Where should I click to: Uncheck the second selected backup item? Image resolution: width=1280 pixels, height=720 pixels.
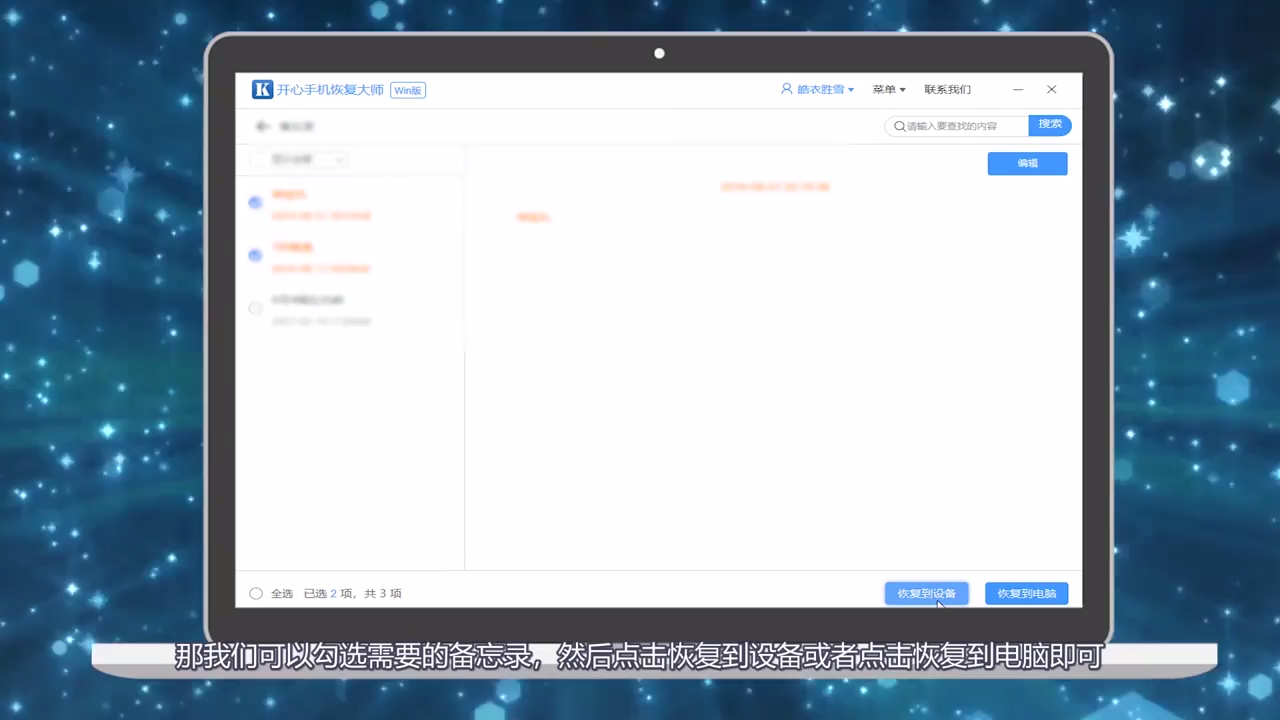click(255, 256)
